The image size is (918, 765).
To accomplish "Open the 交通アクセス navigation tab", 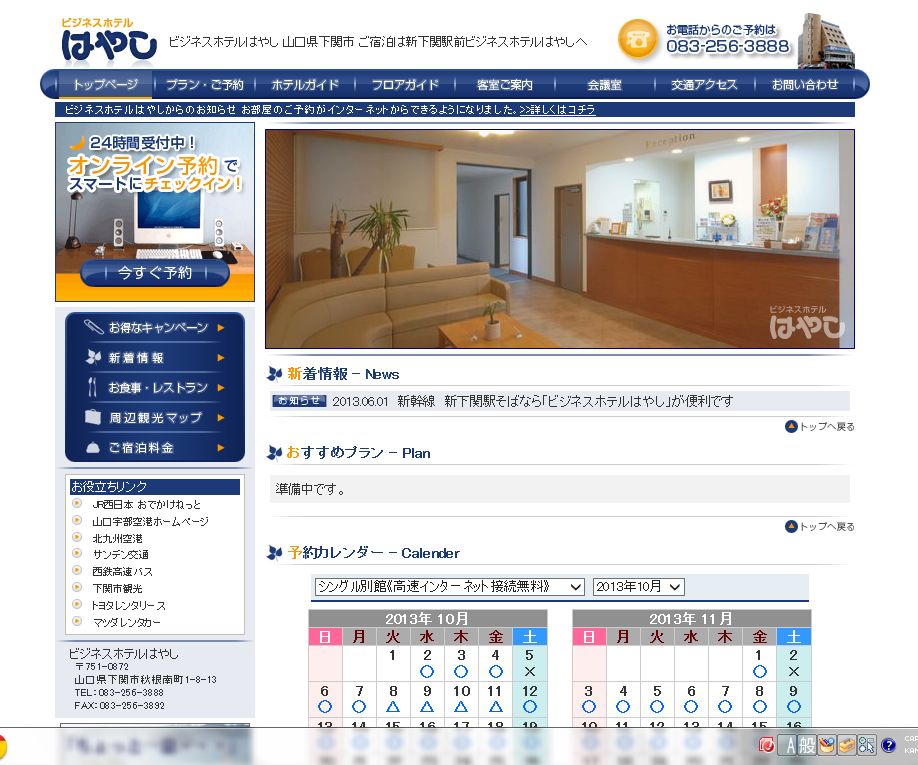I will [x=704, y=84].
